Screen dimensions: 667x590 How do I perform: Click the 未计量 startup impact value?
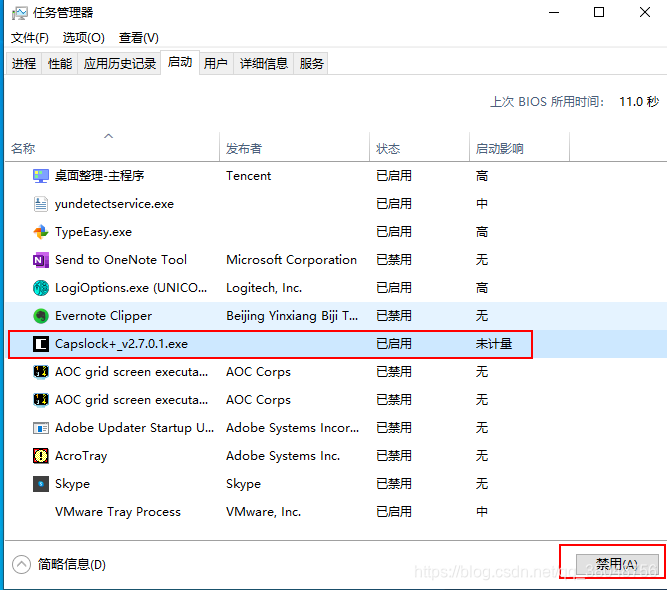494,344
